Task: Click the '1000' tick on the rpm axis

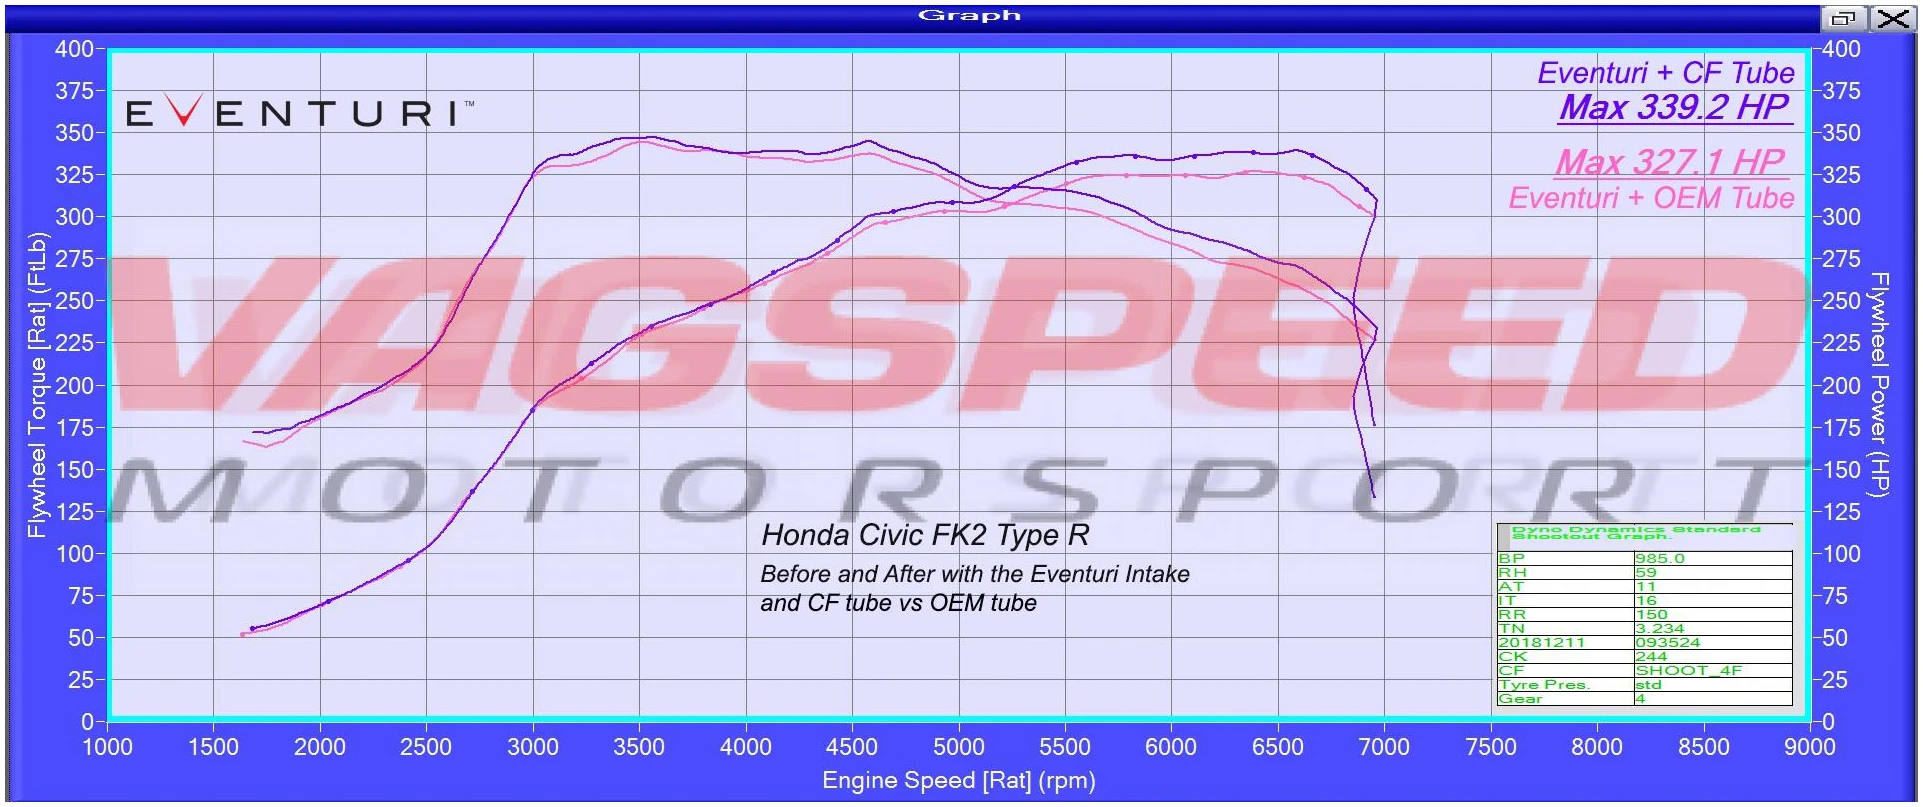Action: [x=107, y=747]
